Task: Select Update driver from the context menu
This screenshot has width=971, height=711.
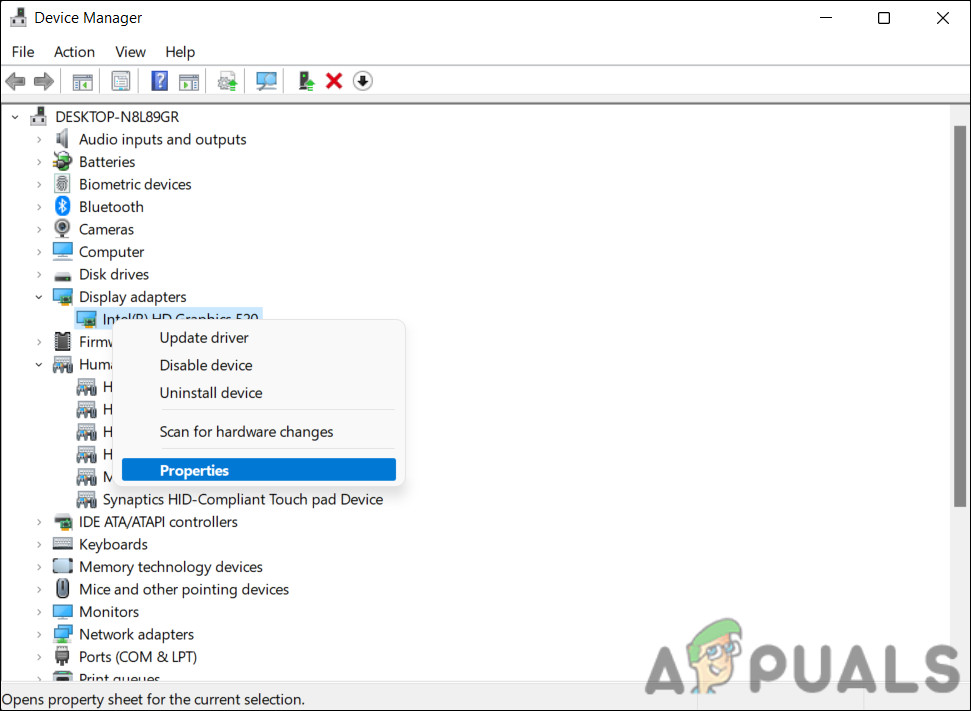Action: pyautogui.click(x=204, y=337)
